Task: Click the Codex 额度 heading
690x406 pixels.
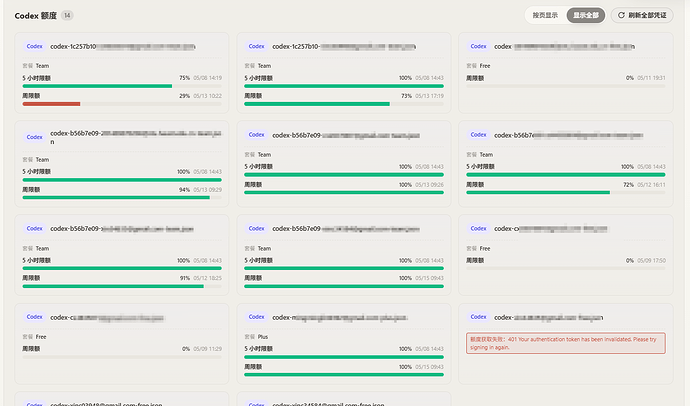Action: (x=36, y=15)
